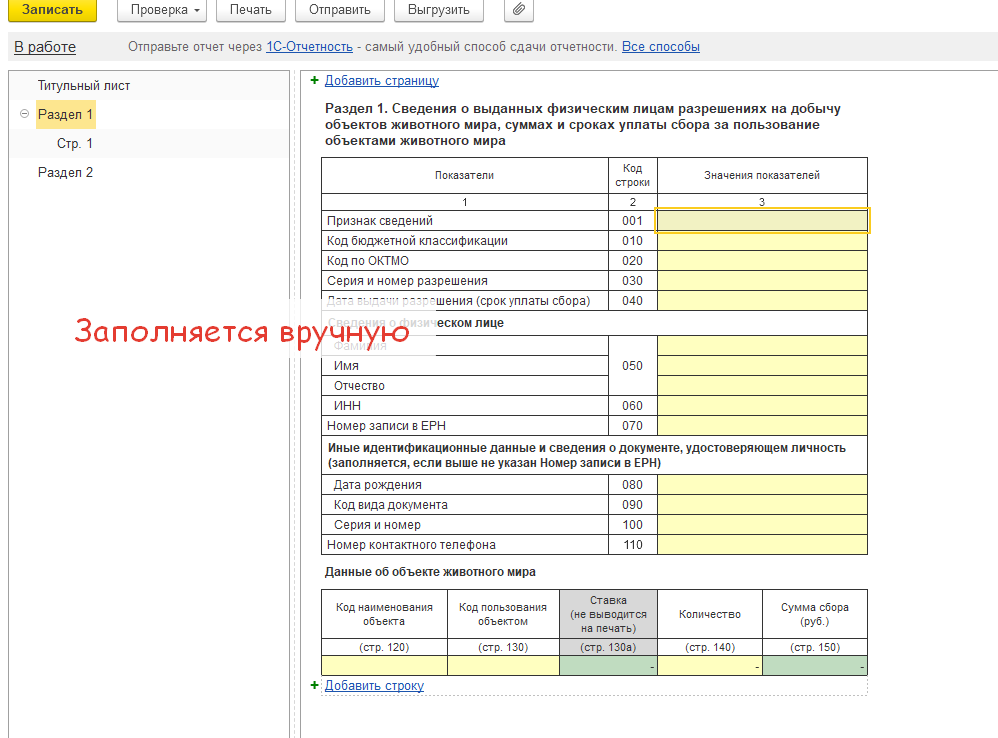Open the 1С-Отчетность link
This screenshot has width=998, height=738.
pos(309,47)
